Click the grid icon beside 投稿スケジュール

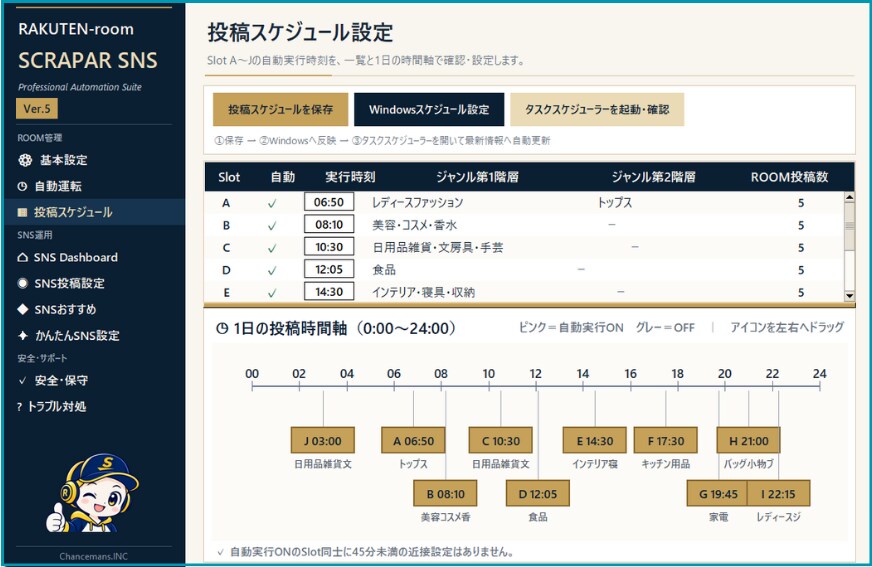[22, 212]
